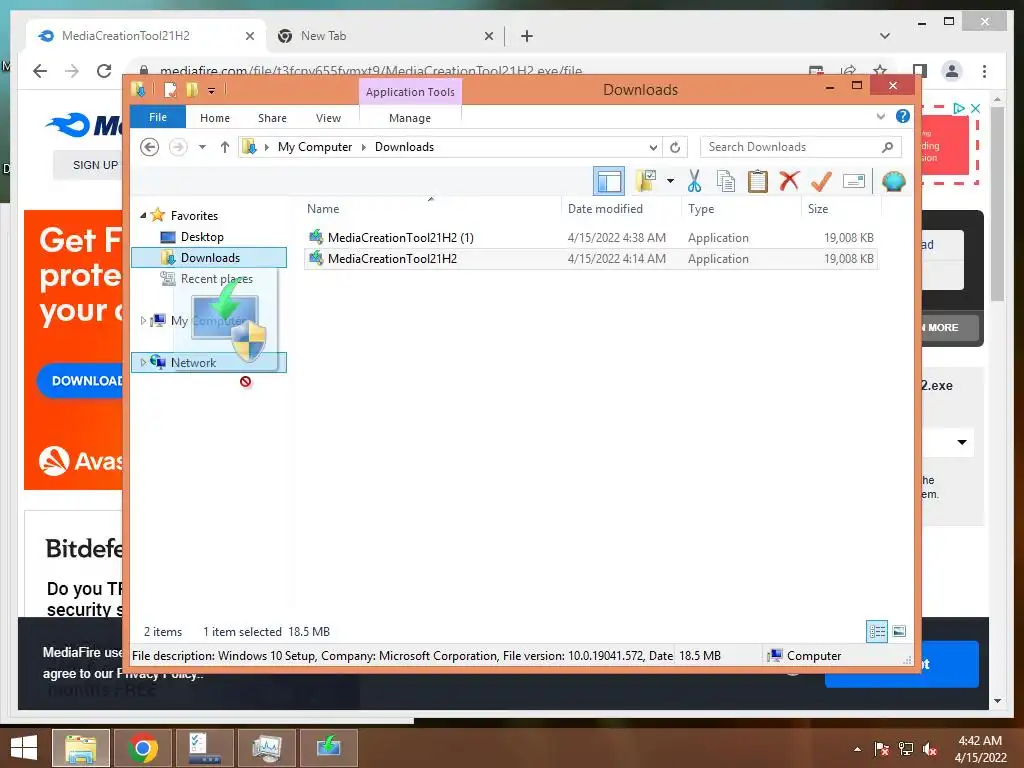Click the volume muted tray icon

(929, 749)
